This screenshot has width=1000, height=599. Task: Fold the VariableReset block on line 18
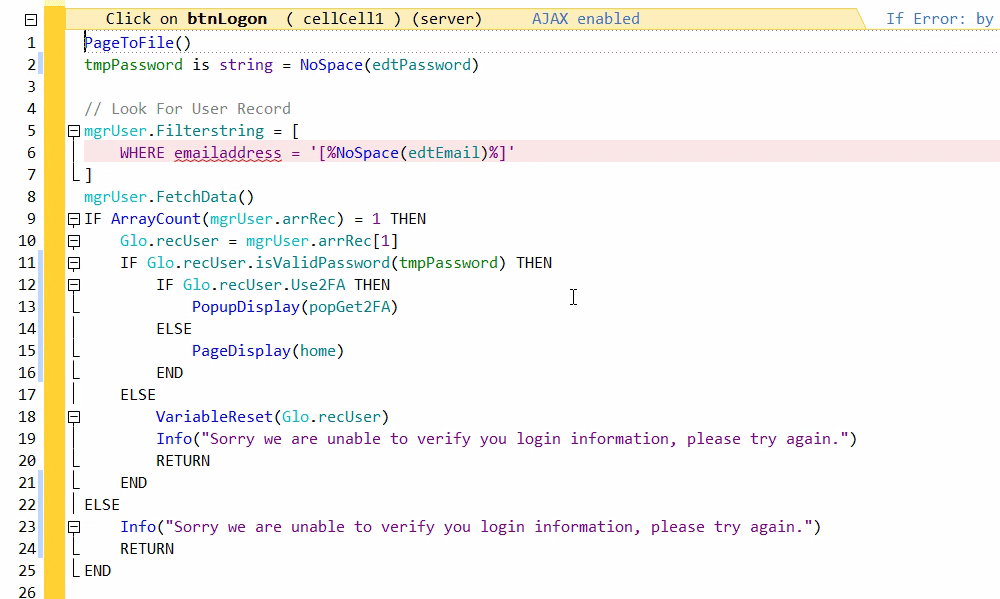[73, 417]
